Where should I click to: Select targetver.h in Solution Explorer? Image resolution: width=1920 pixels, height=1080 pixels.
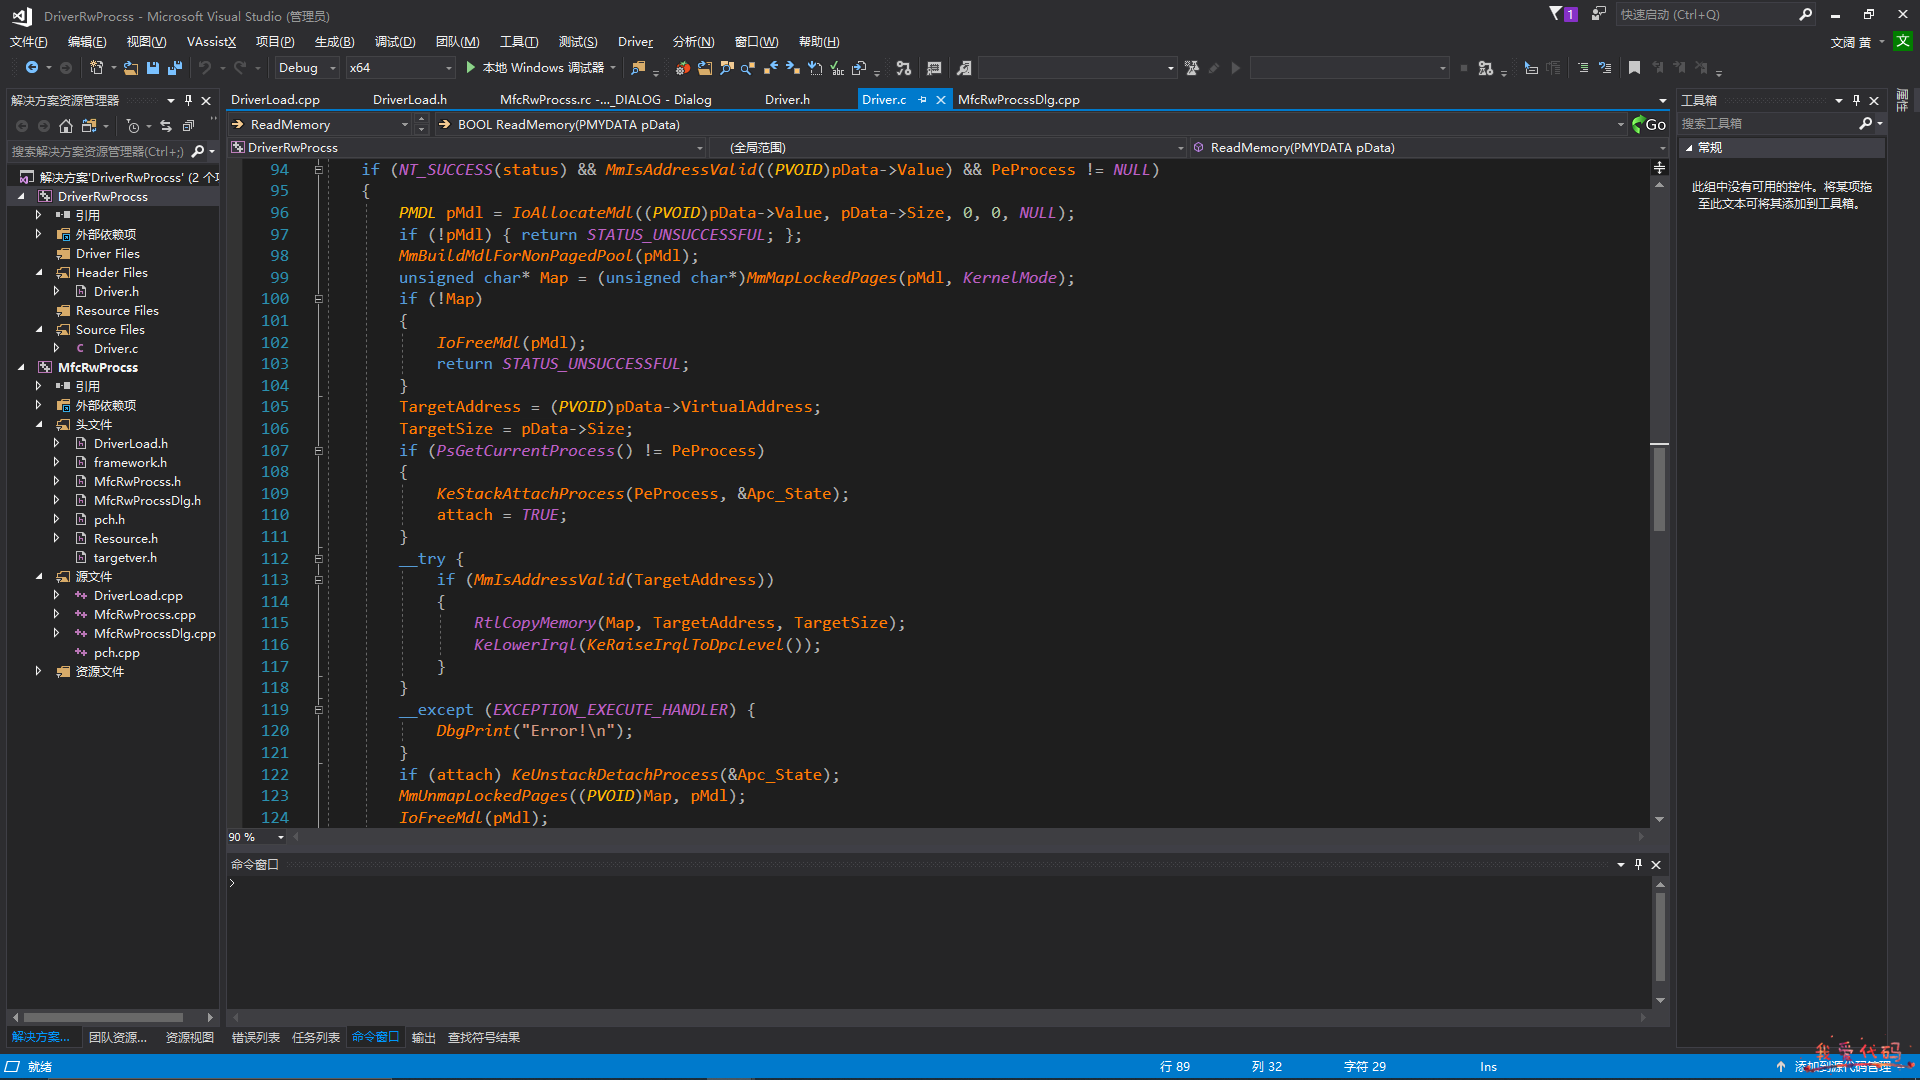click(x=125, y=557)
